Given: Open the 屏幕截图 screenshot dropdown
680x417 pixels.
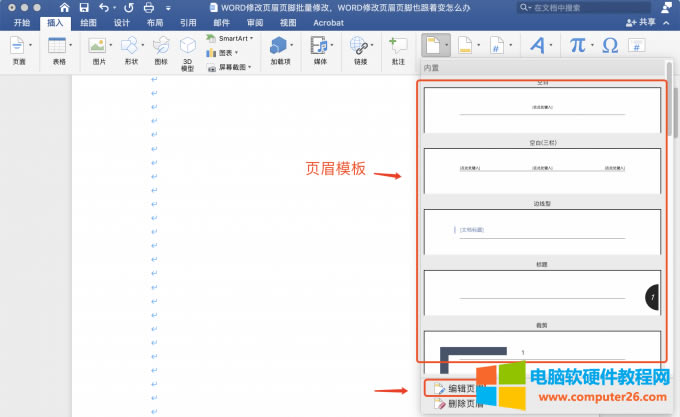Looking at the screenshot, I should coord(234,68).
